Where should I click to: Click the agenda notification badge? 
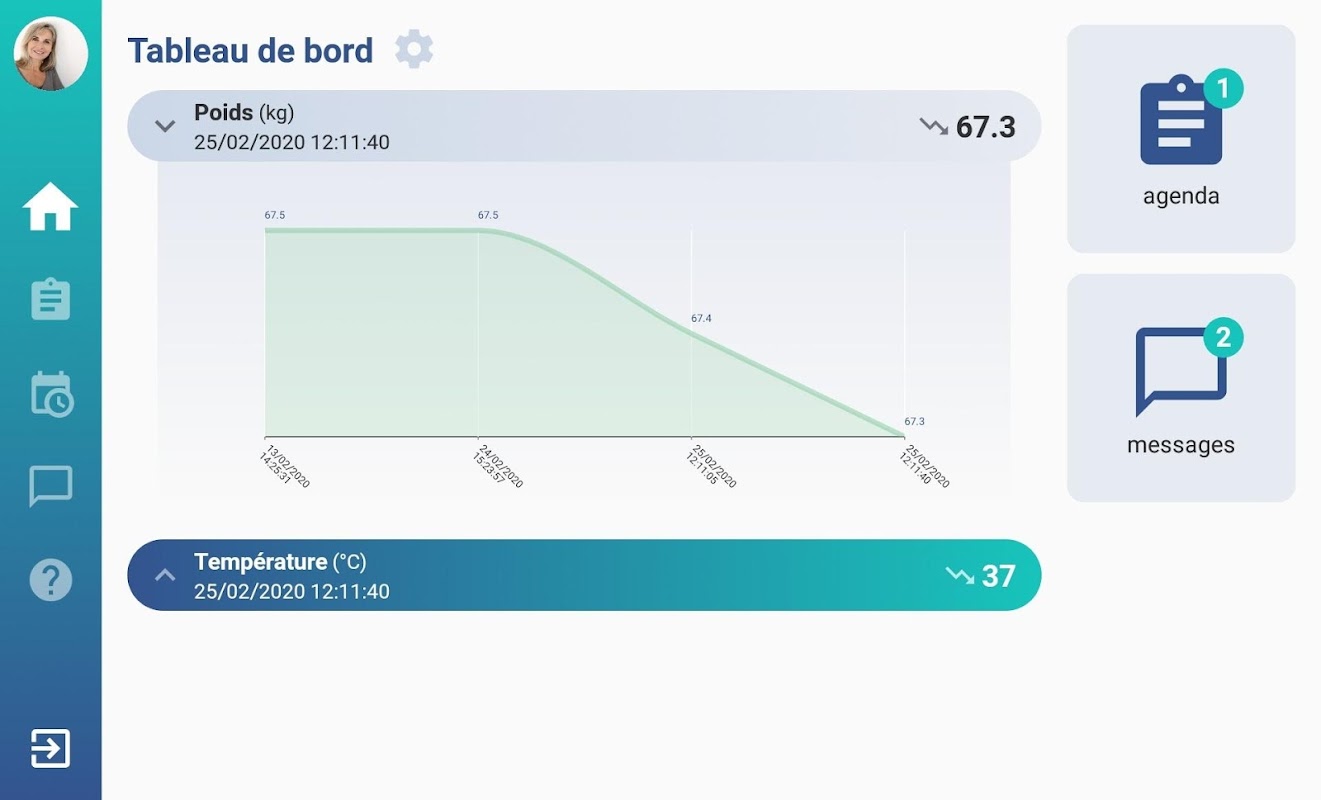pyautogui.click(x=1222, y=89)
